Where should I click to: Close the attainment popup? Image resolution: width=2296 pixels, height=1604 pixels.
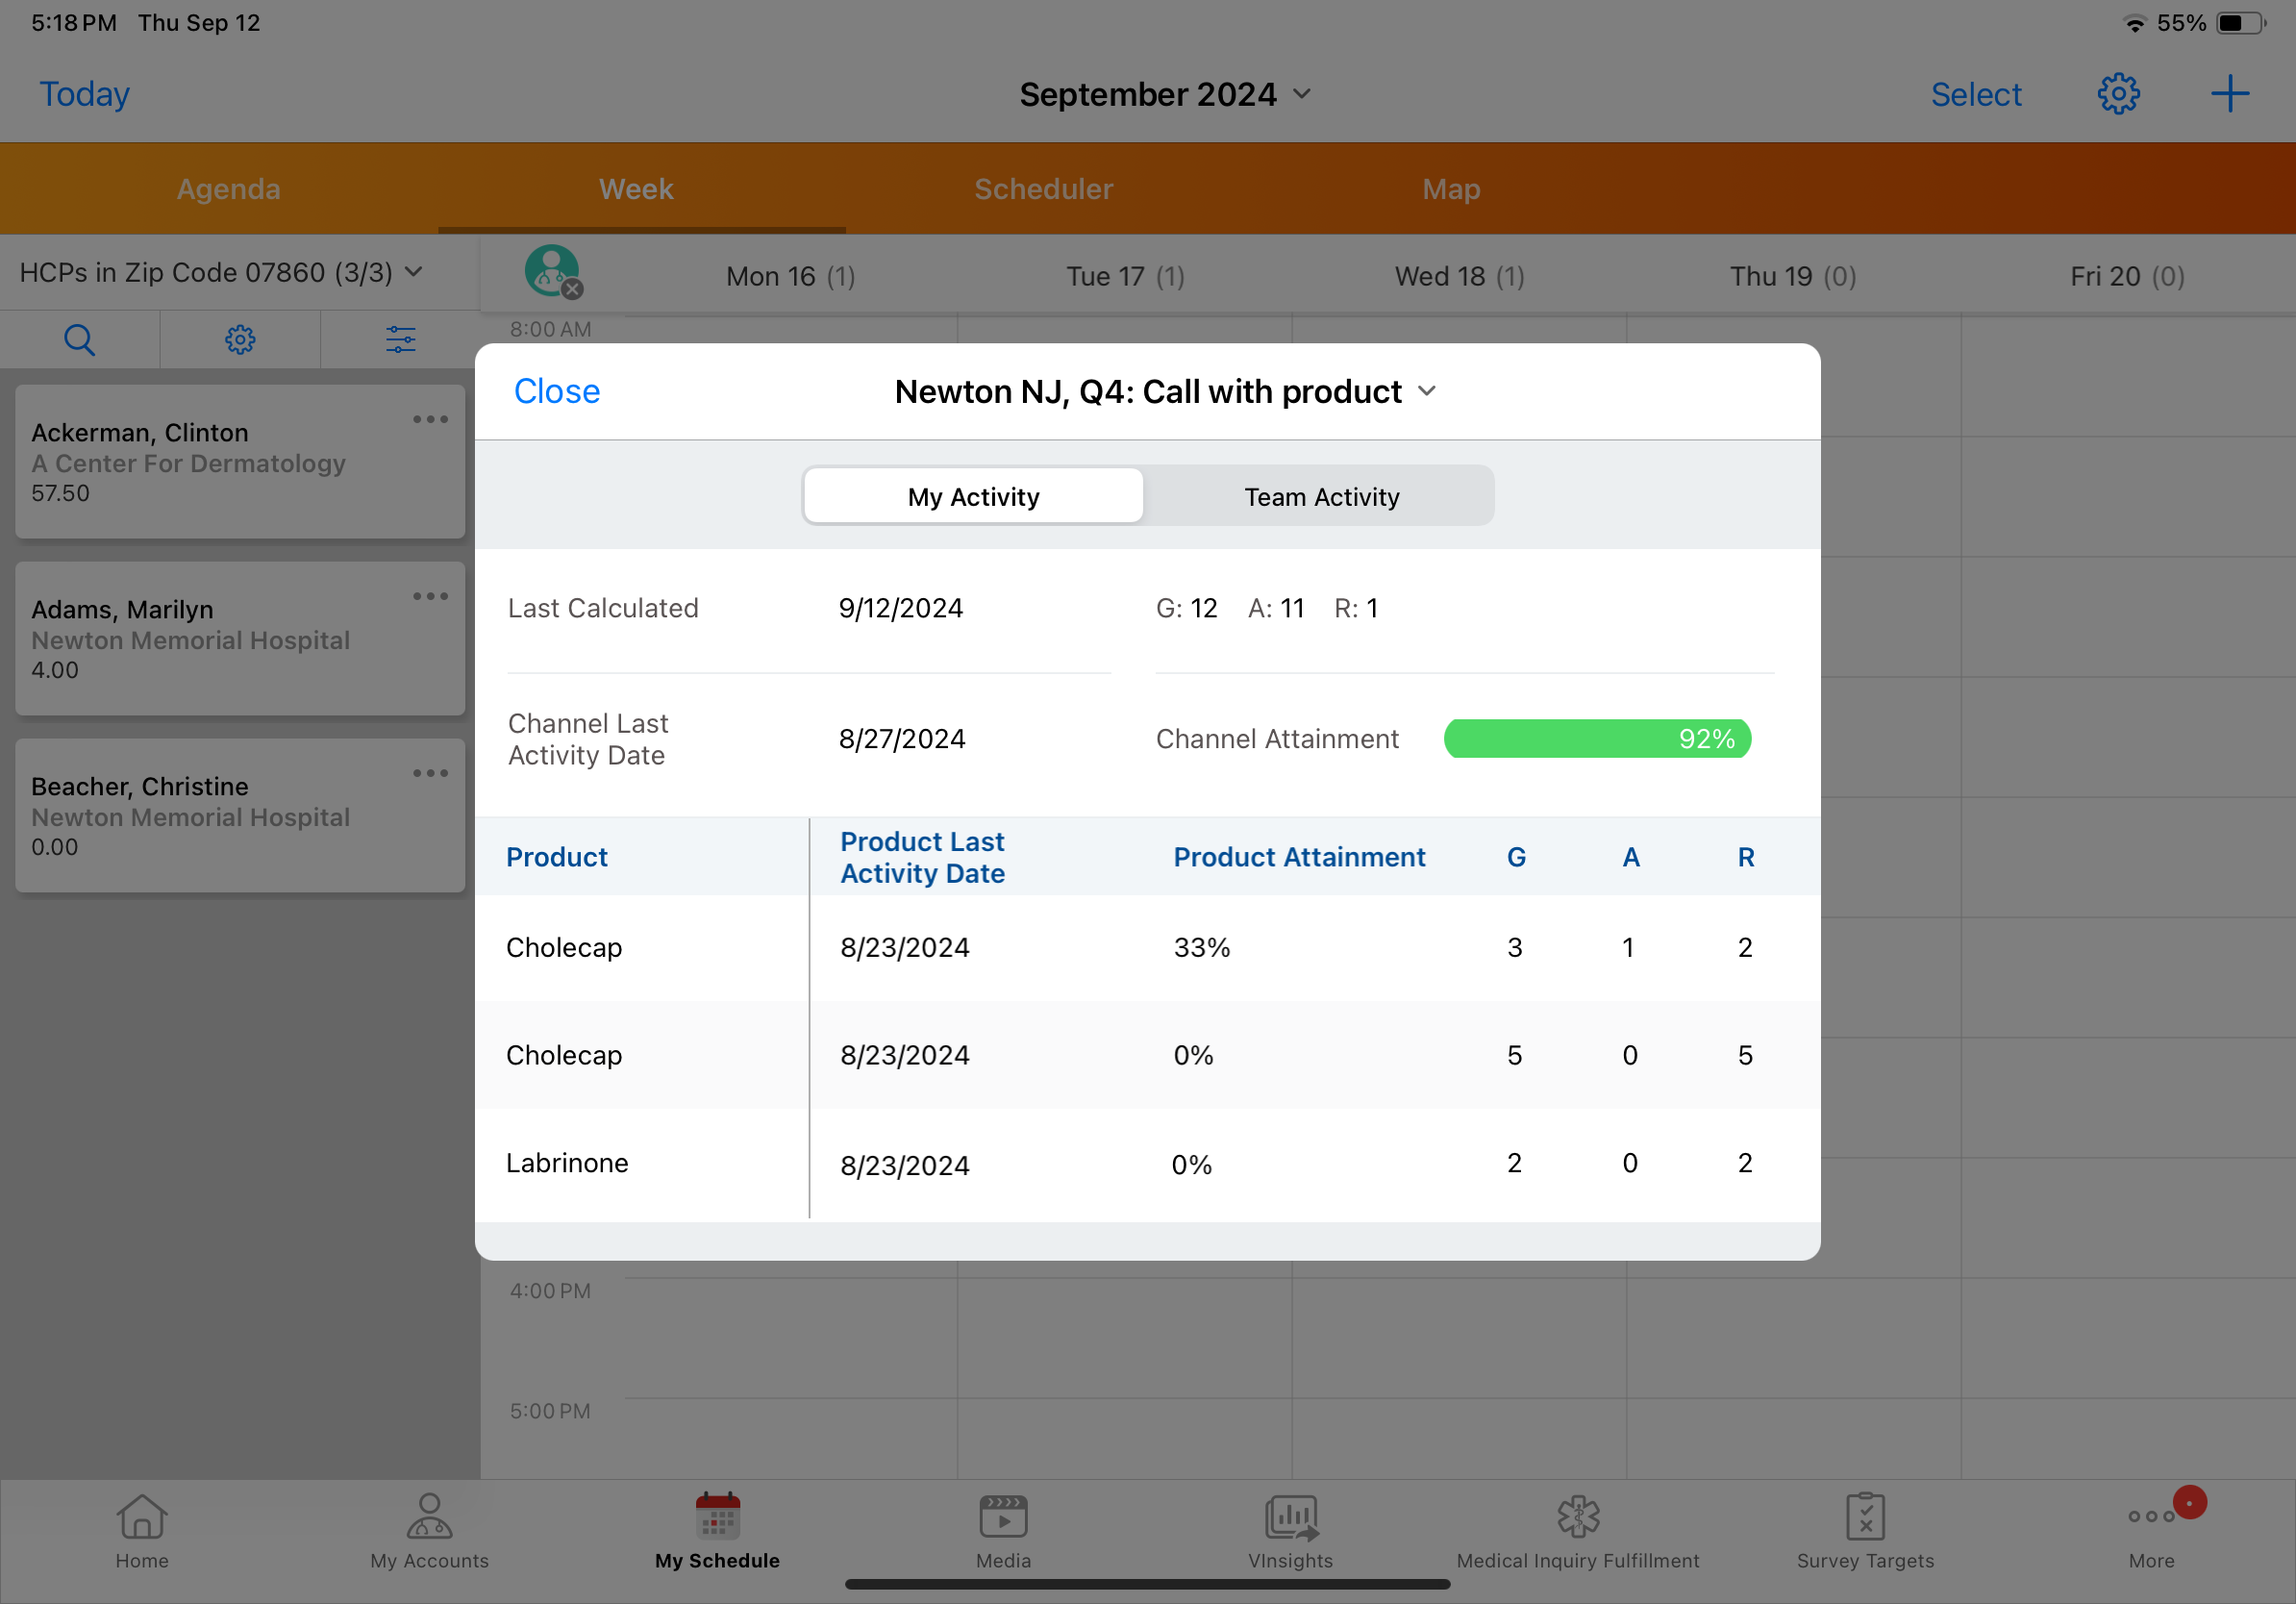pos(557,392)
